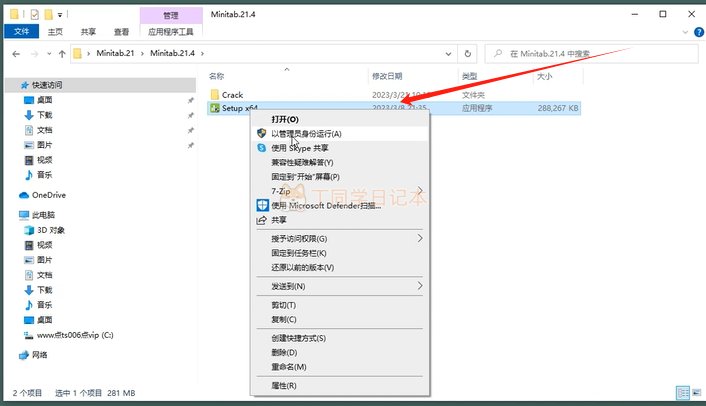Choose 属性(R) in the context menu
Image resolution: width=706 pixels, height=406 pixels.
(339, 386)
